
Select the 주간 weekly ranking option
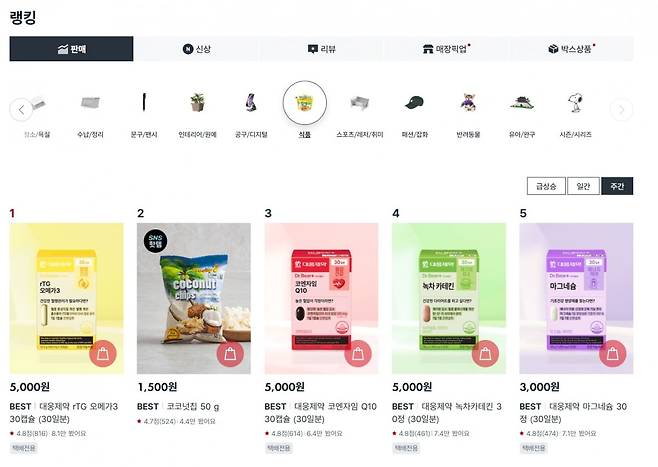tap(617, 186)
